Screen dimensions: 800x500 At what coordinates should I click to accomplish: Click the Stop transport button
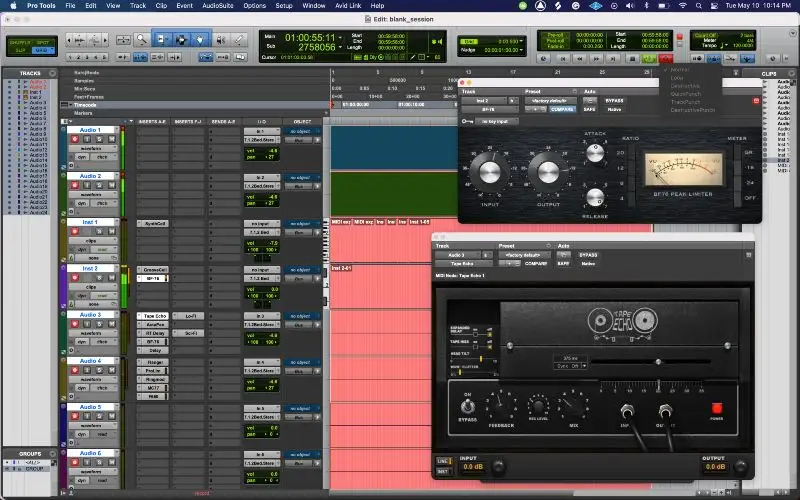(x=633, y=59)
